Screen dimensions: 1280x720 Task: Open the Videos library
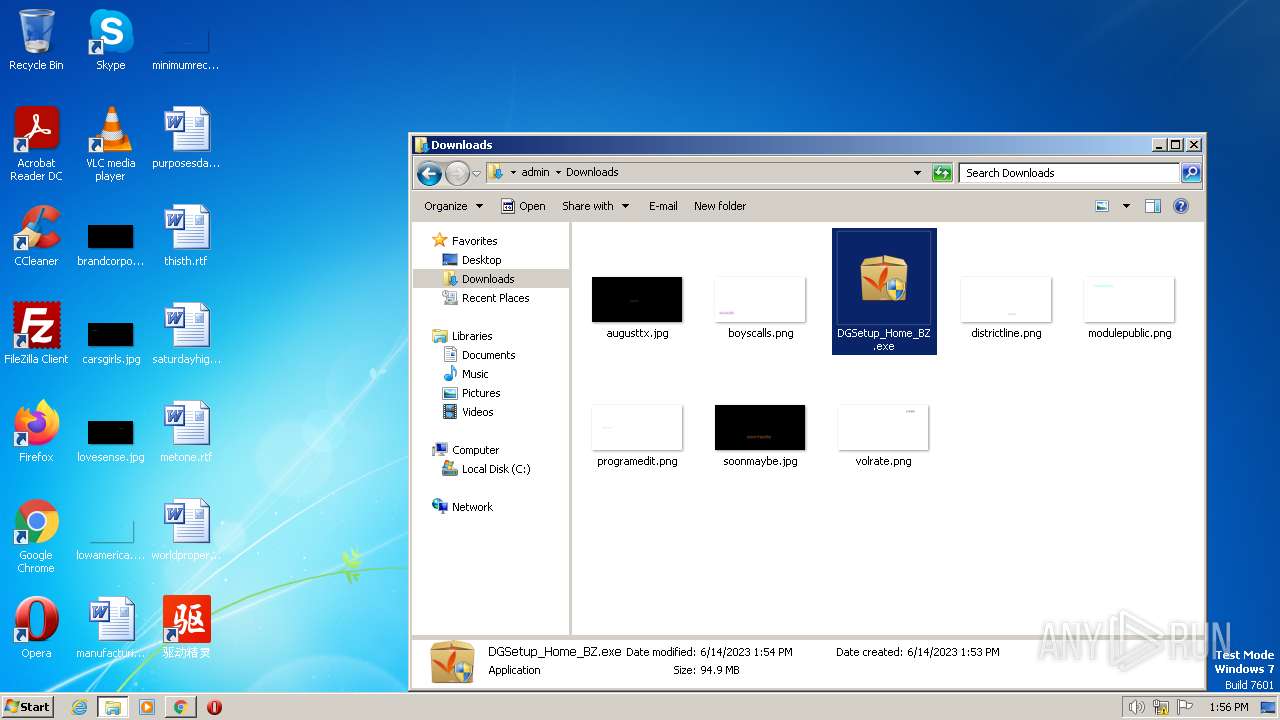[x=477, y=412]
